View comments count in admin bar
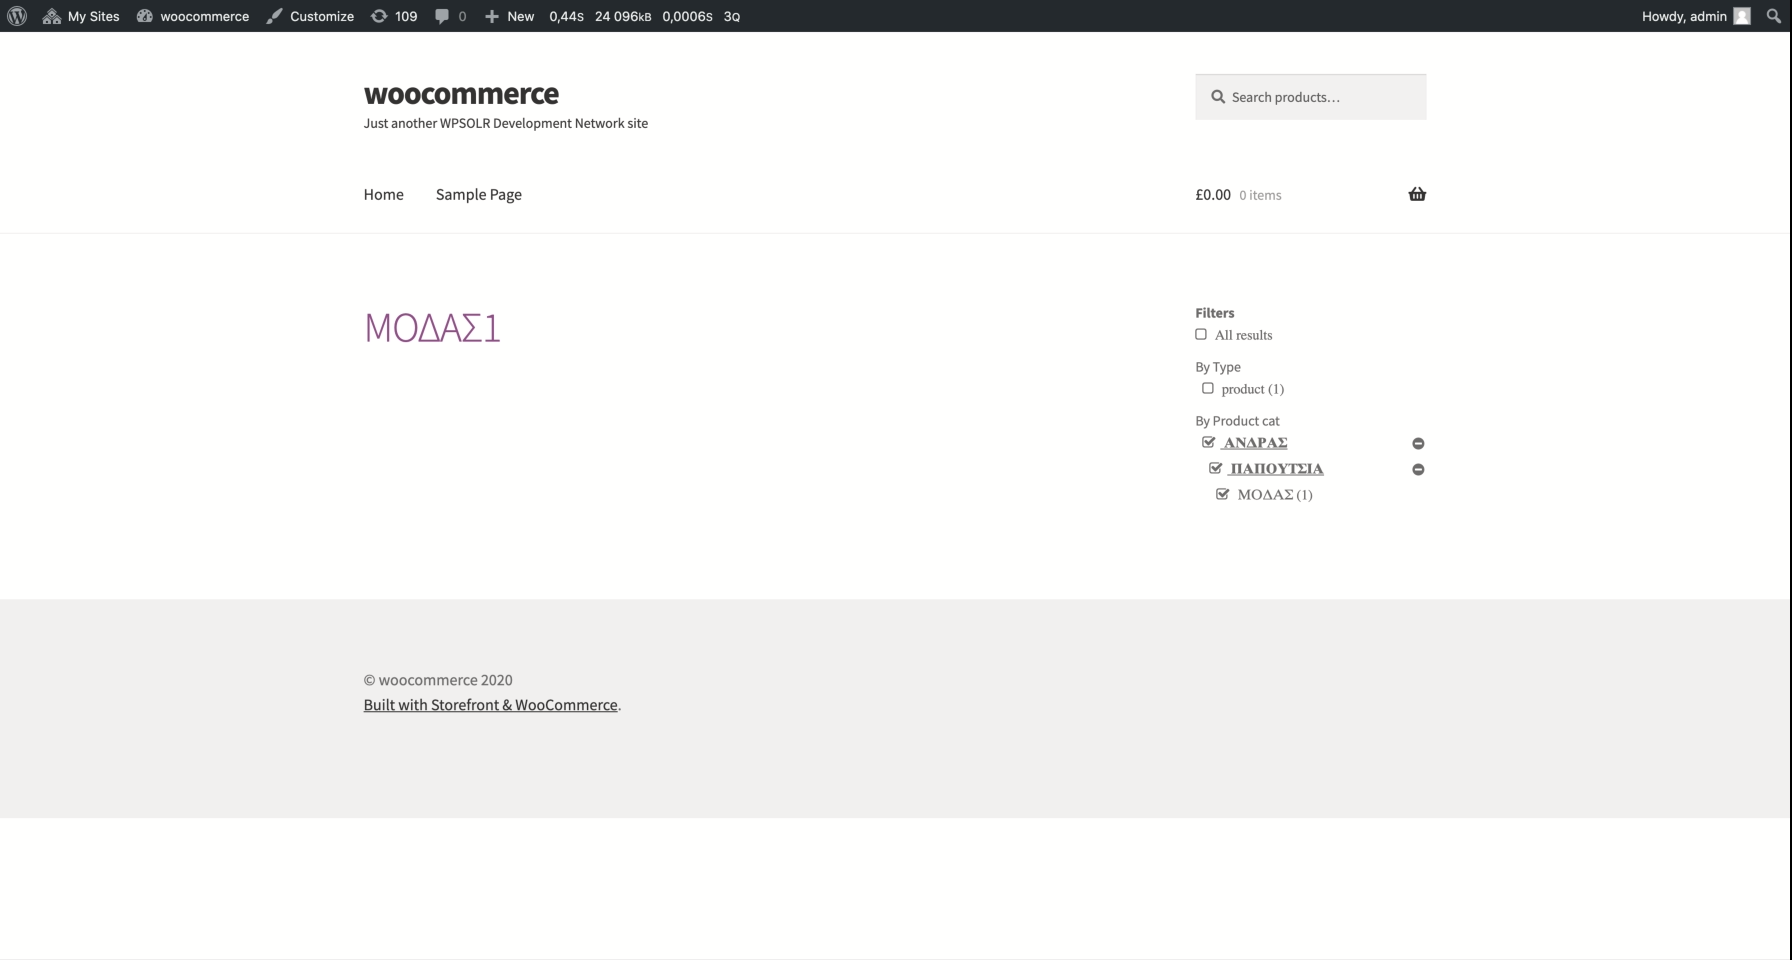Image resolution: width=1792 pixels, height=960 pixels. point(450,16)
